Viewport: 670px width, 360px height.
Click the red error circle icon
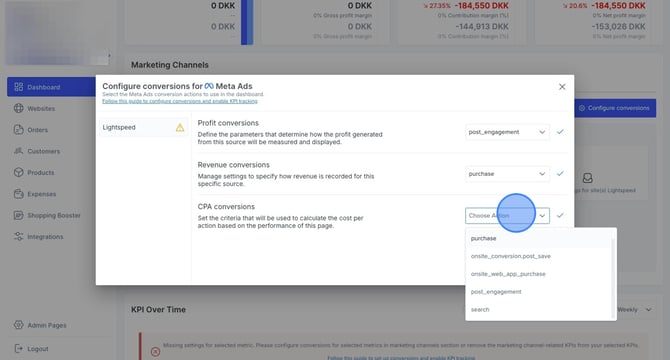point(155,351)
